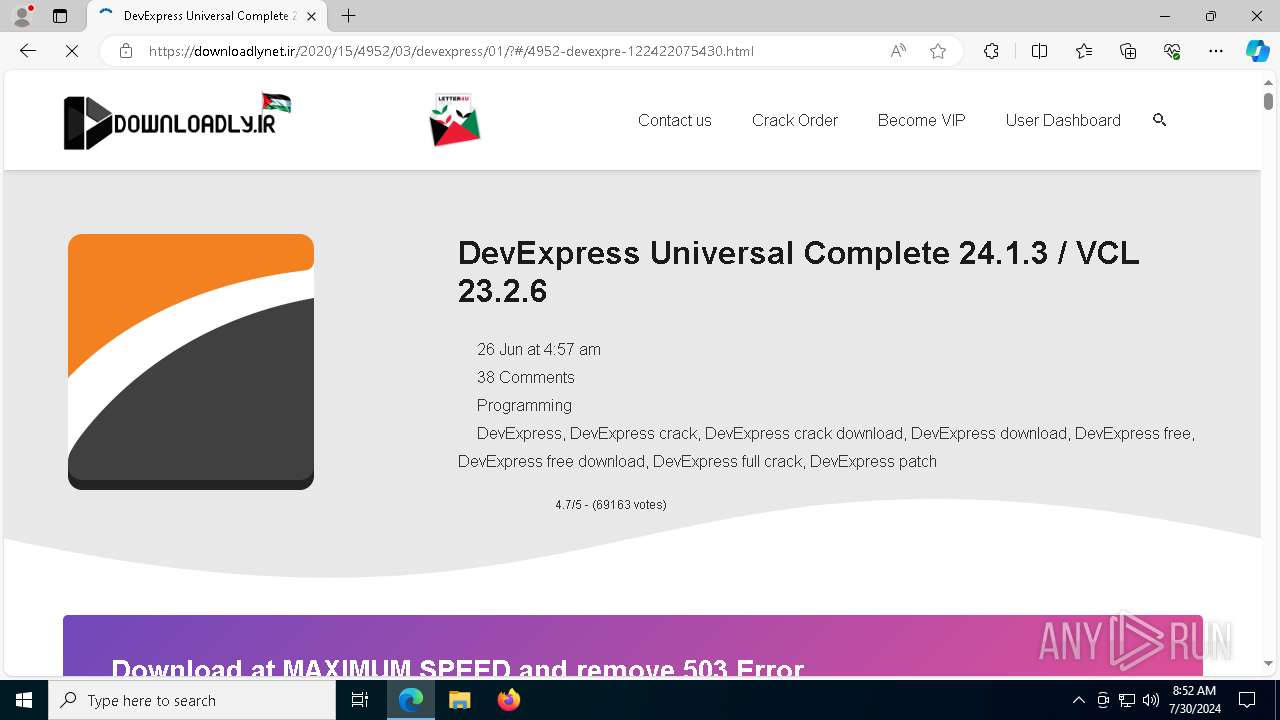Screen dimensions: 1280x720
Task: Open the tab actions menu icon
Action: click(60, 16)
